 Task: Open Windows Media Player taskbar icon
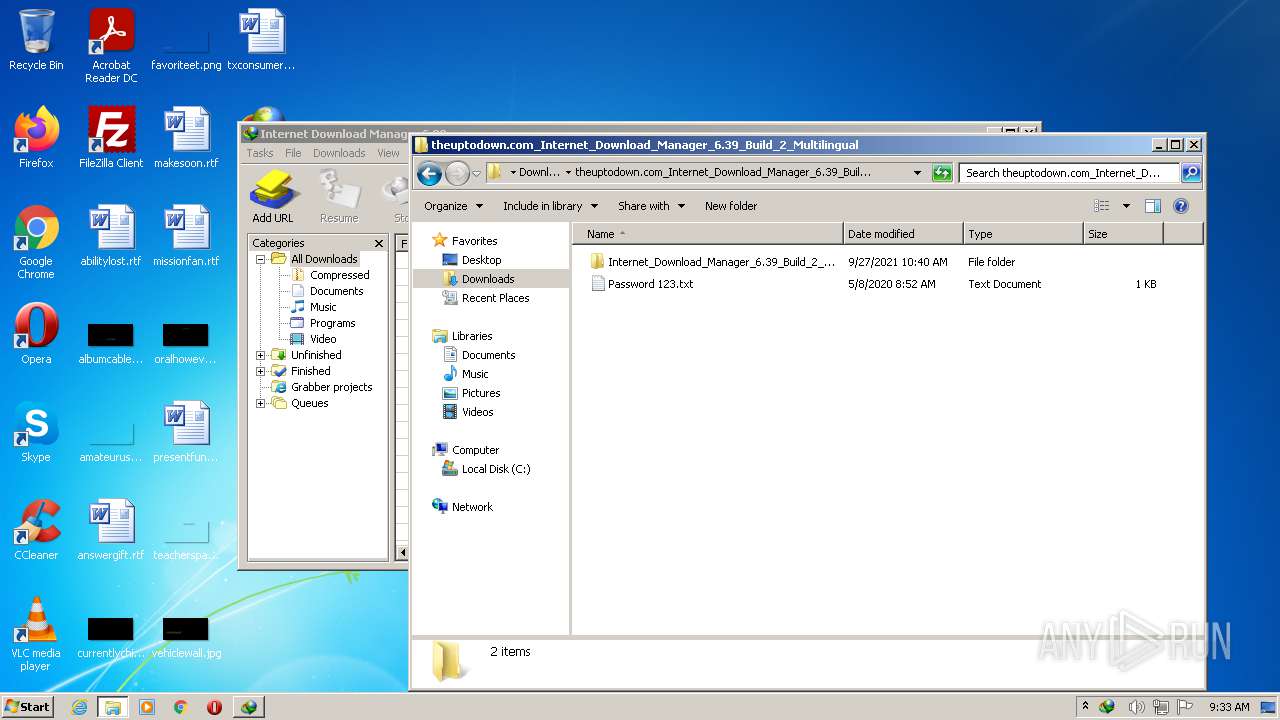coord(147,707)
